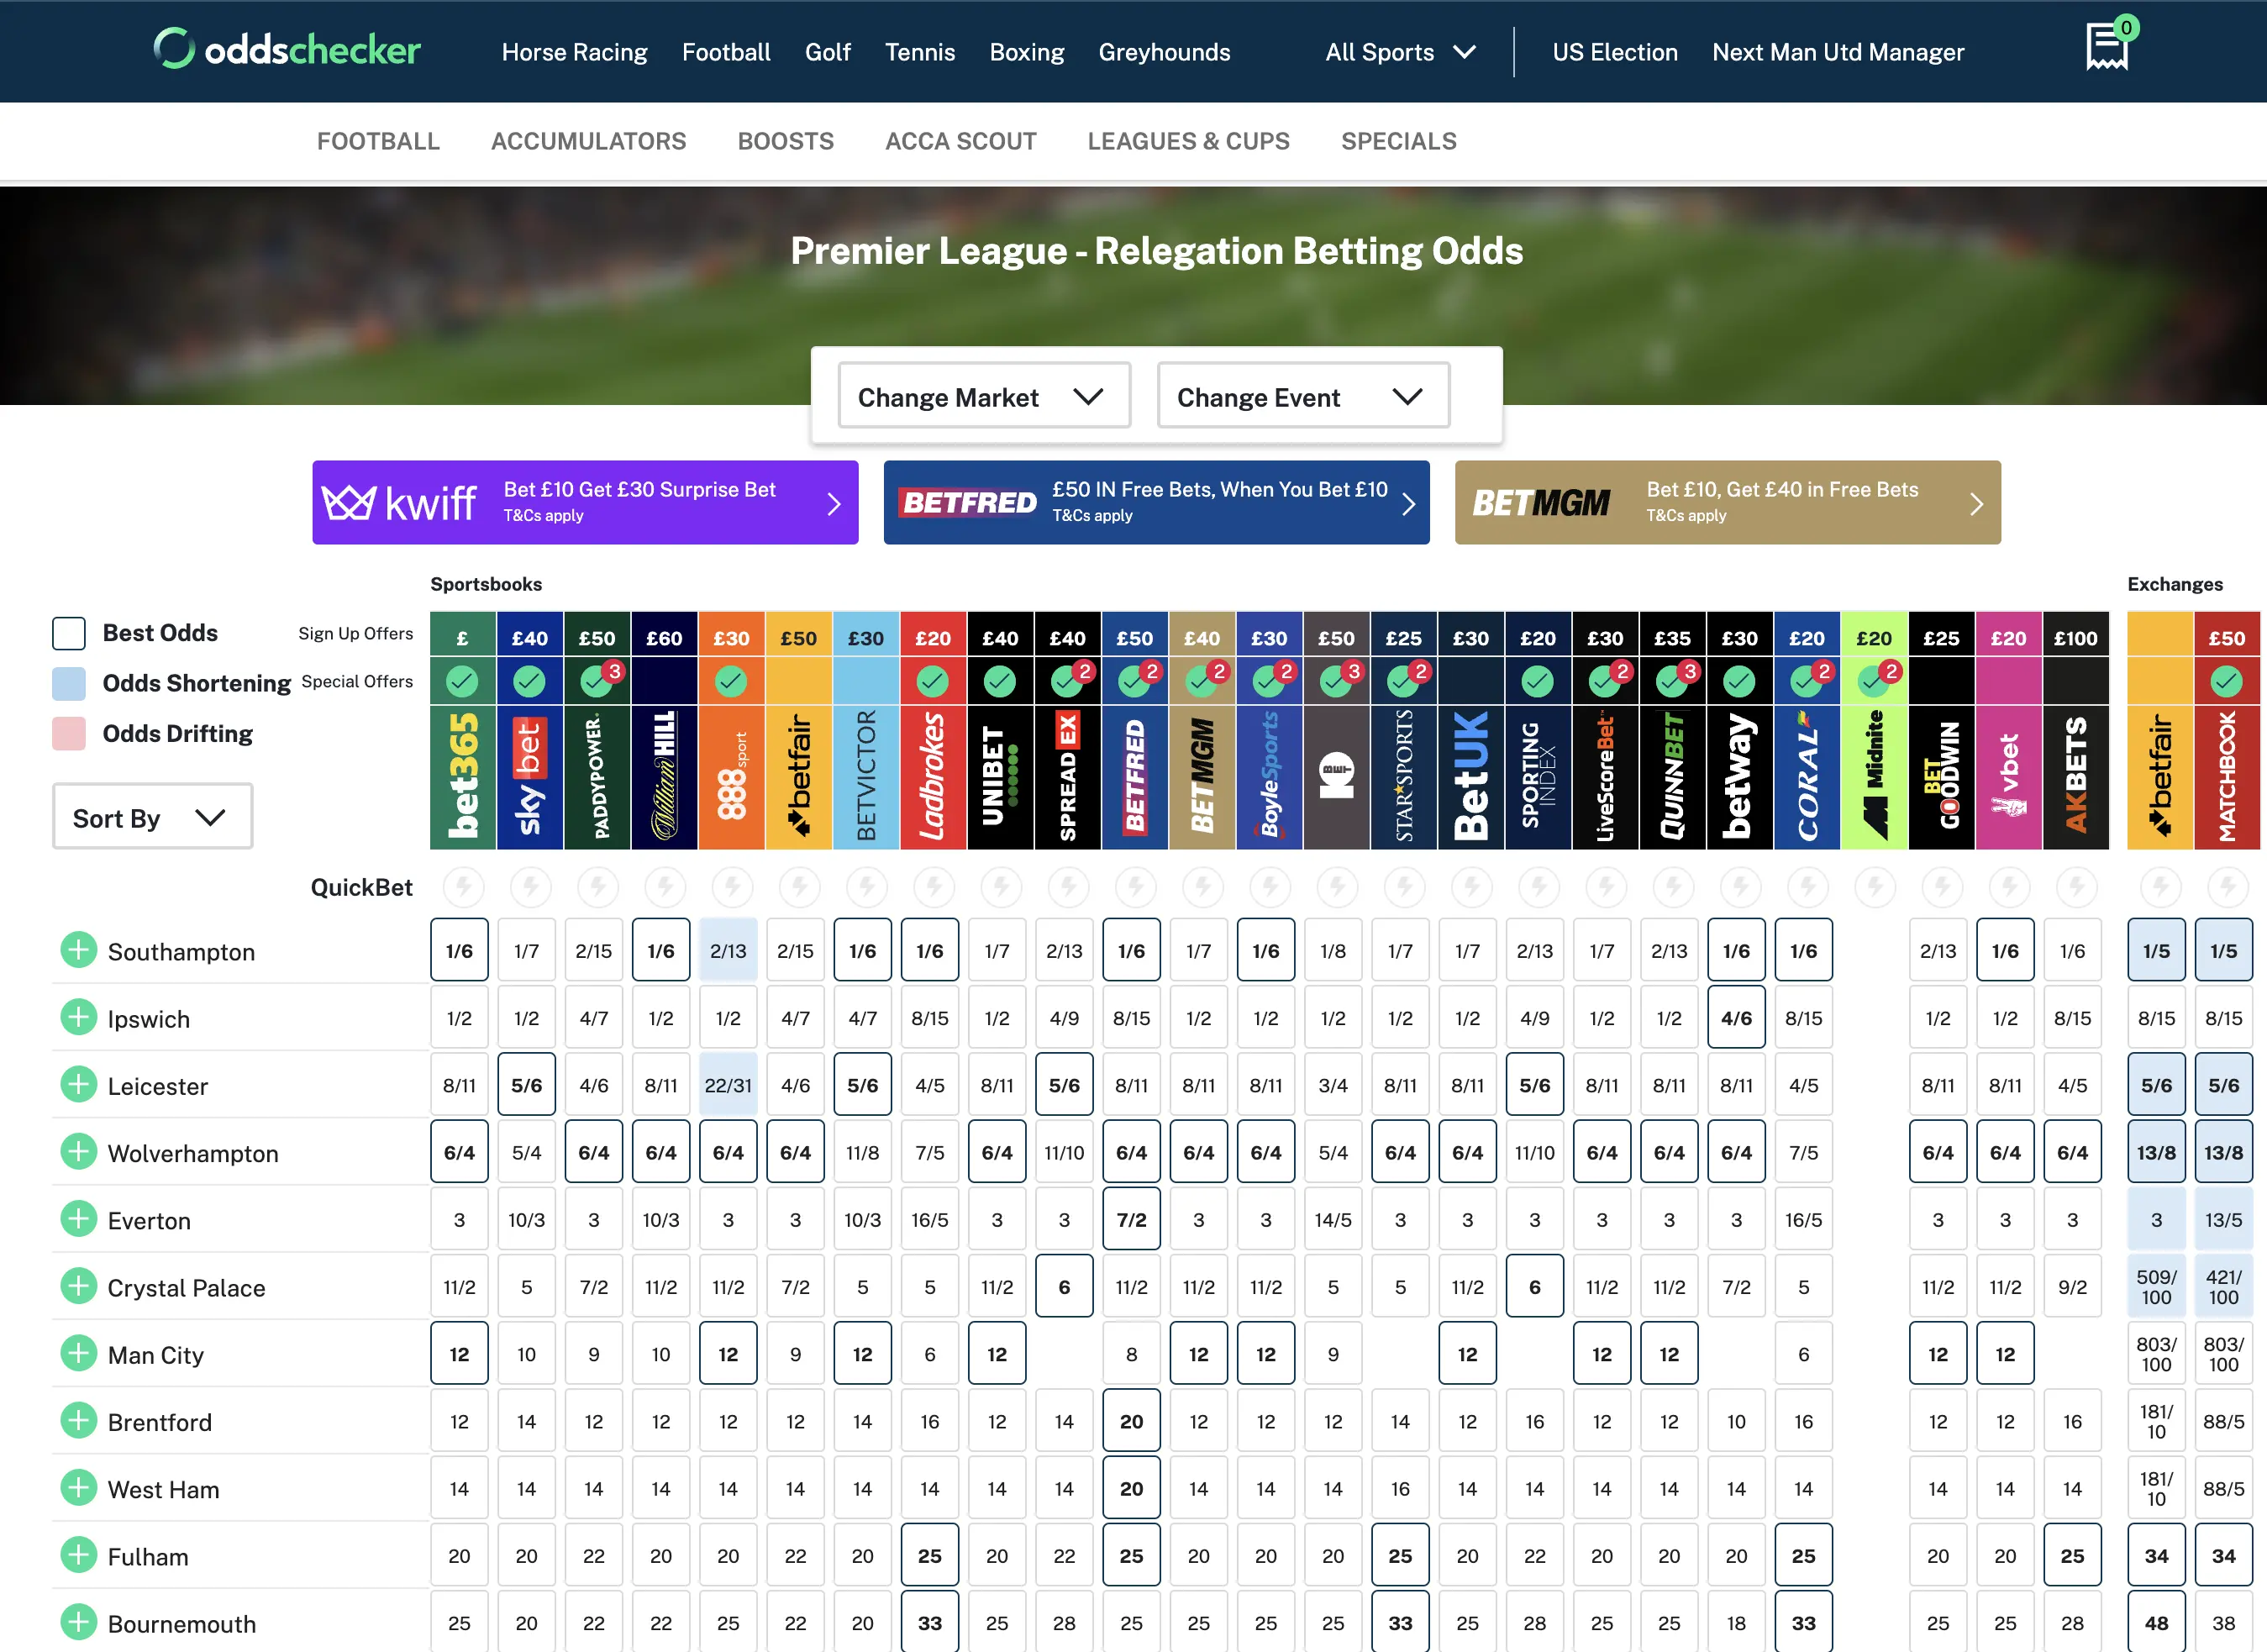Go to the ACCUMULATORS tab
The height and width of the screenshot is (1652, 2267).
pyautogui.click(x=588, y=141)
